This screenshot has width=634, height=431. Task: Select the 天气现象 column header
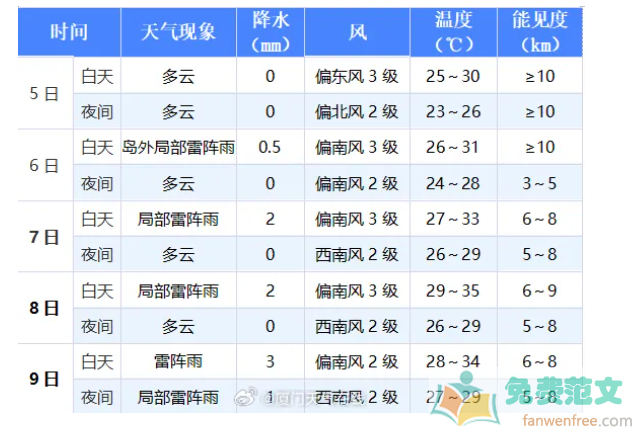point(177,32)
